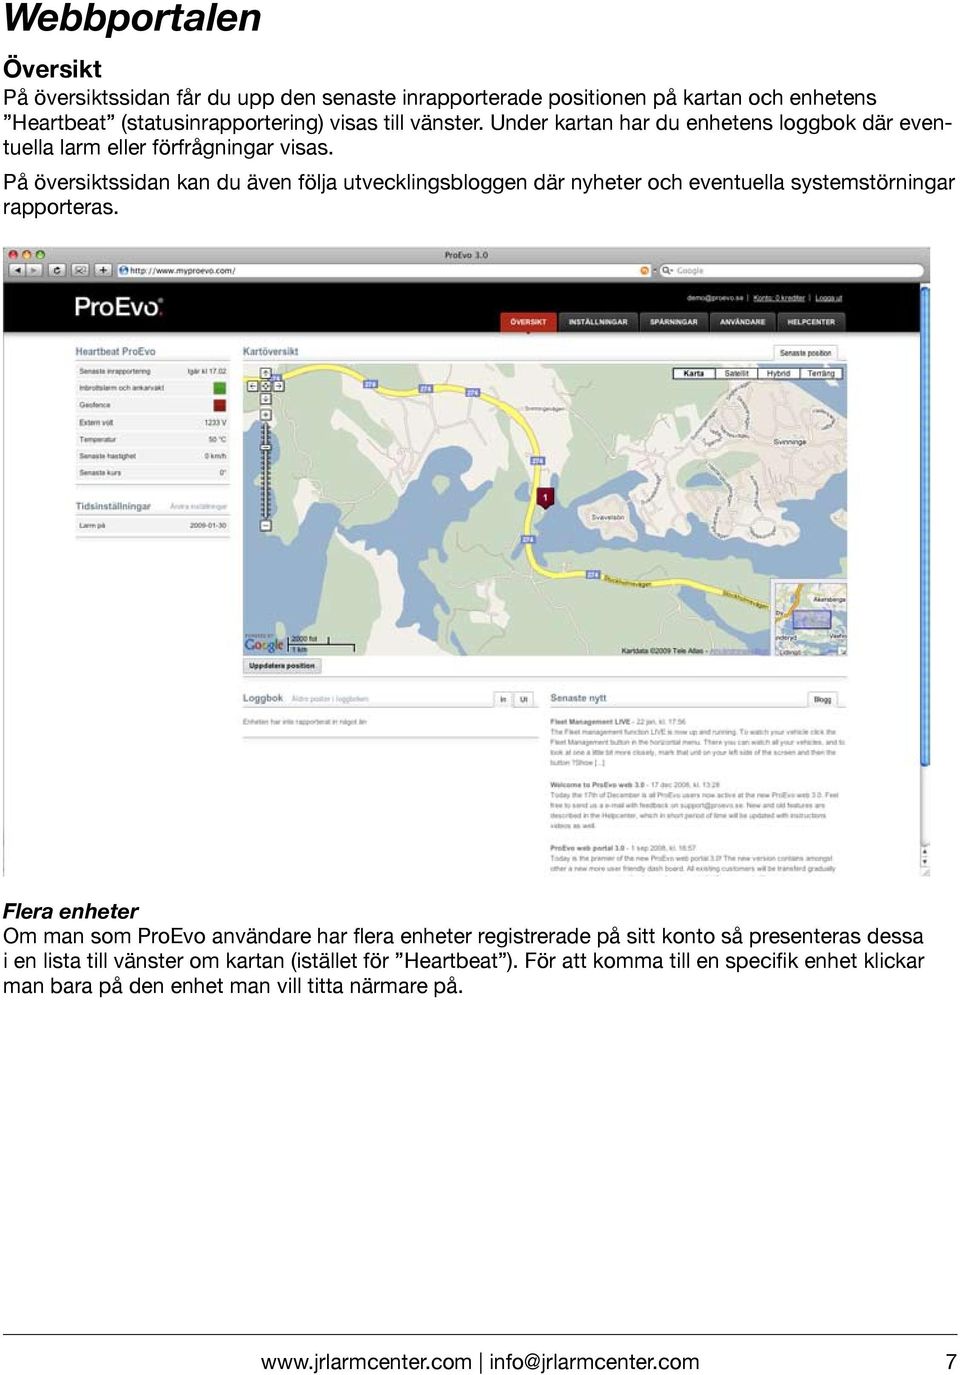Click the browser vertical scrollbar
The width and height of the screenshot is (960, 1375).
tap(925, 525)
